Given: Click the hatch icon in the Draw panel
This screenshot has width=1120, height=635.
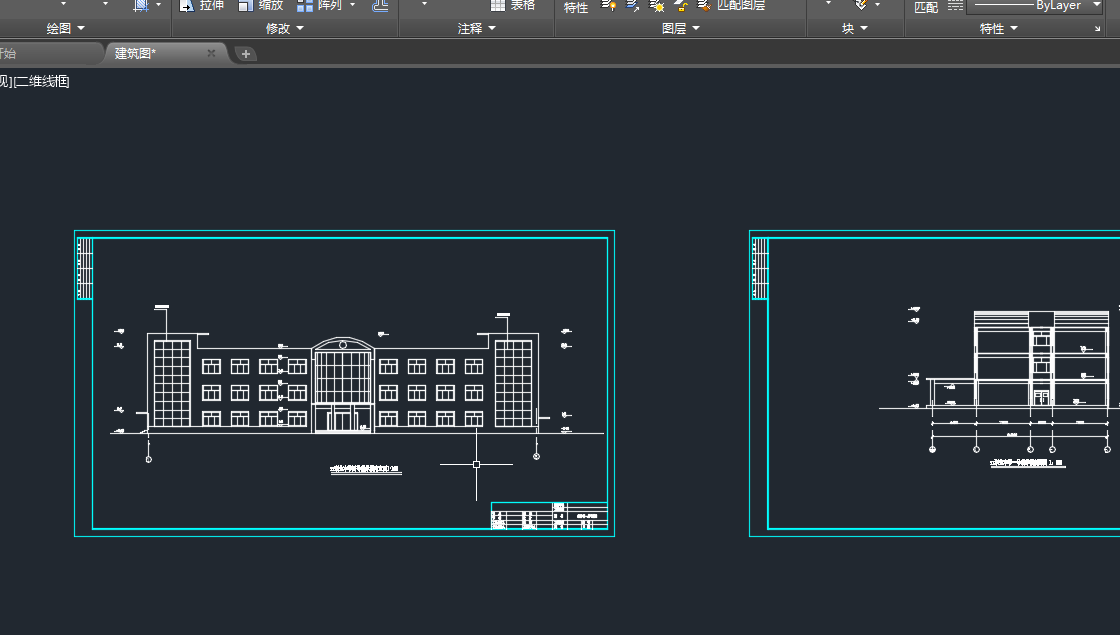Looking at the screenshot, I should point(141,5).
